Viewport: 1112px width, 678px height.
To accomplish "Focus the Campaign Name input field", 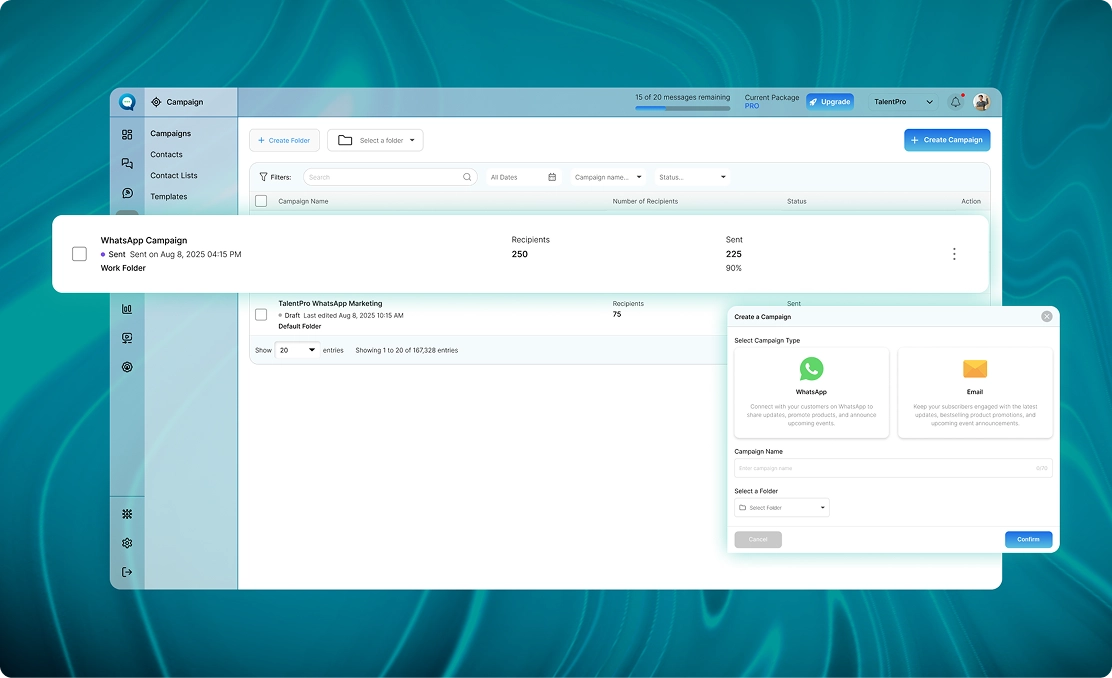I will click(893, 468).
